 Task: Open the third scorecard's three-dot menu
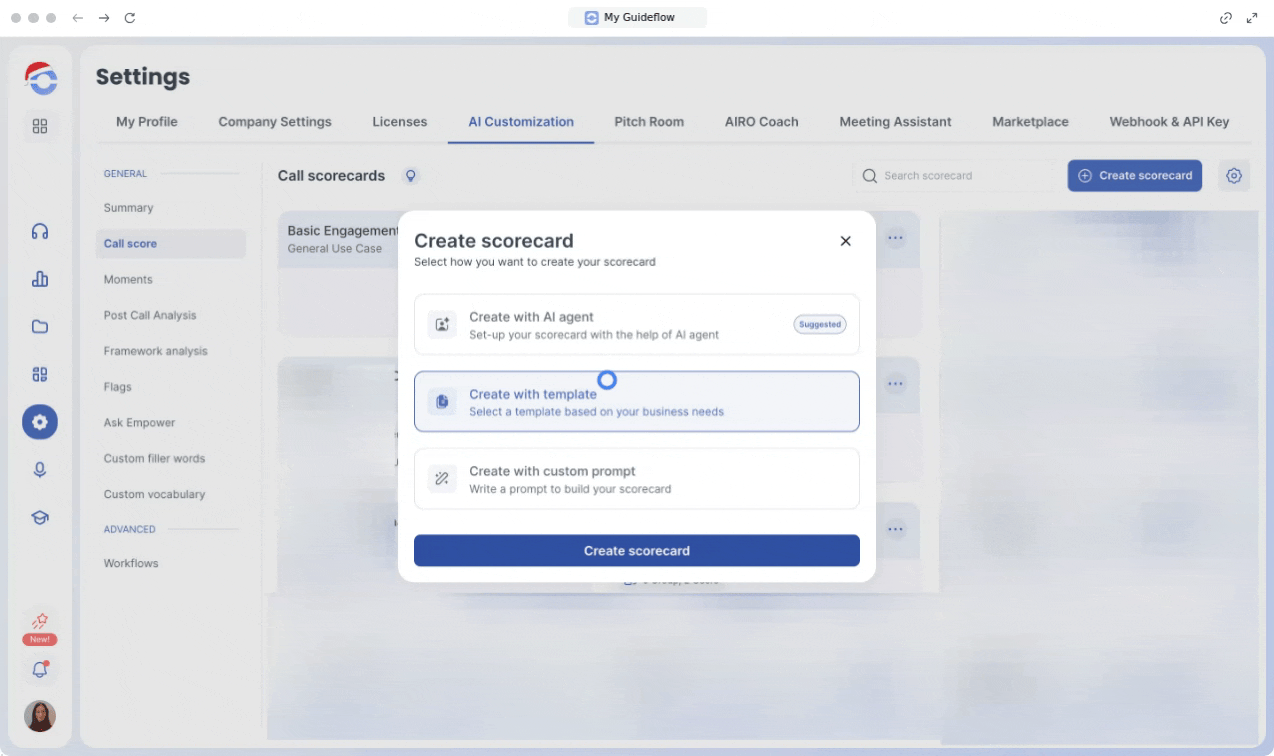click(x=895, y=529)
